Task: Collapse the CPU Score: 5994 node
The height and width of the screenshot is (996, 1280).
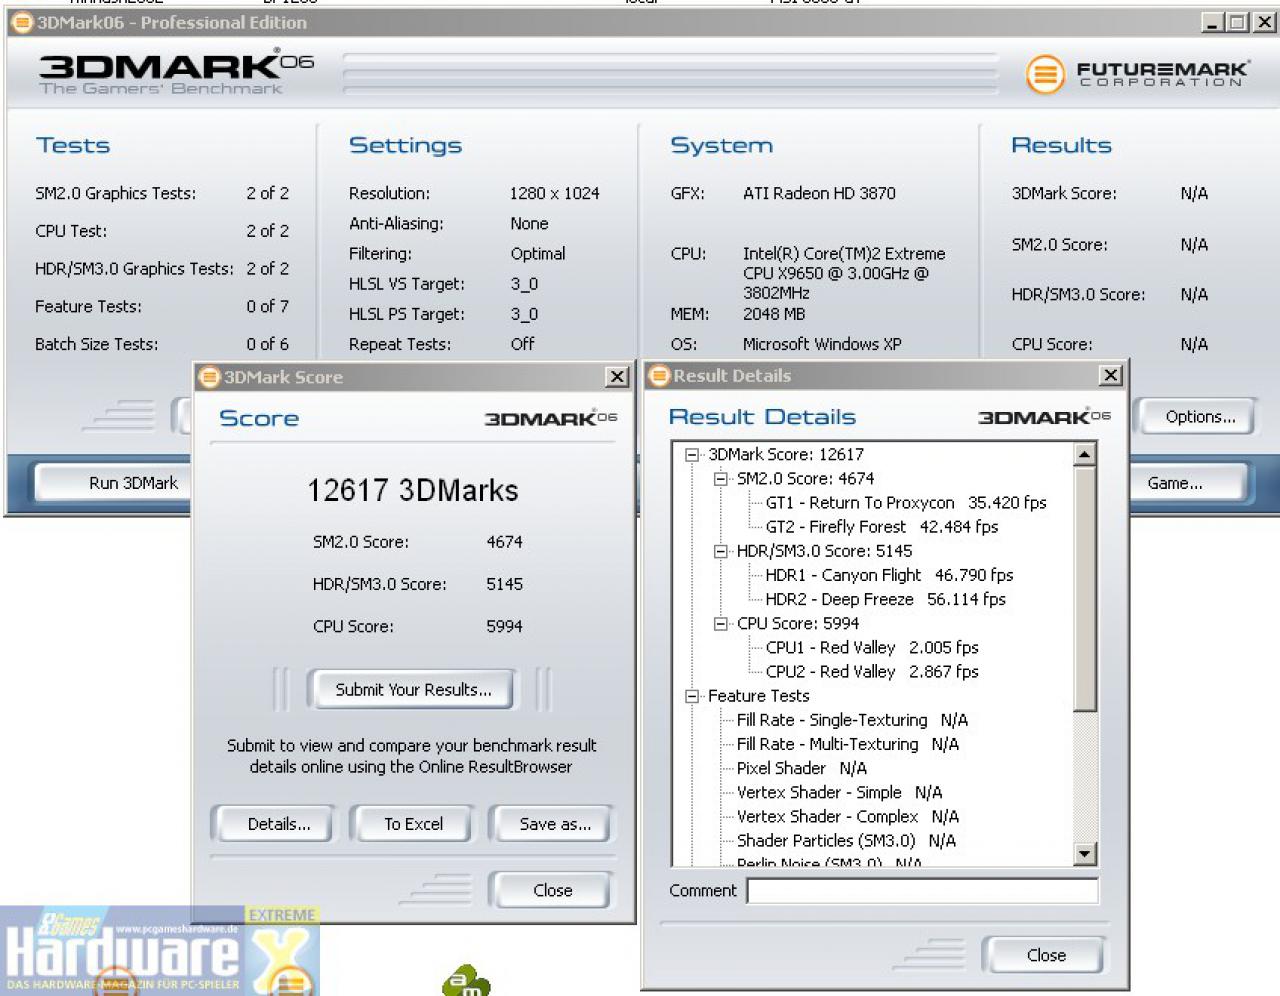Action: tap(720, 624)
